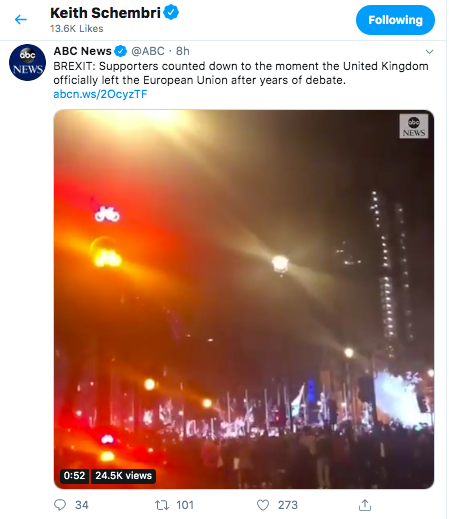Go back using the left arrow
This screenshot has height=519, width=449.
(x=21, y=20)
